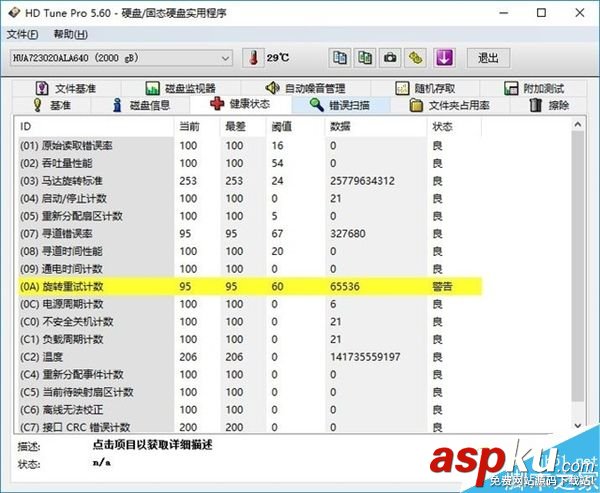Viewport: 600px width, 493px height.
Task: Click the 当前 column header
Action: [x=197, y=126]
